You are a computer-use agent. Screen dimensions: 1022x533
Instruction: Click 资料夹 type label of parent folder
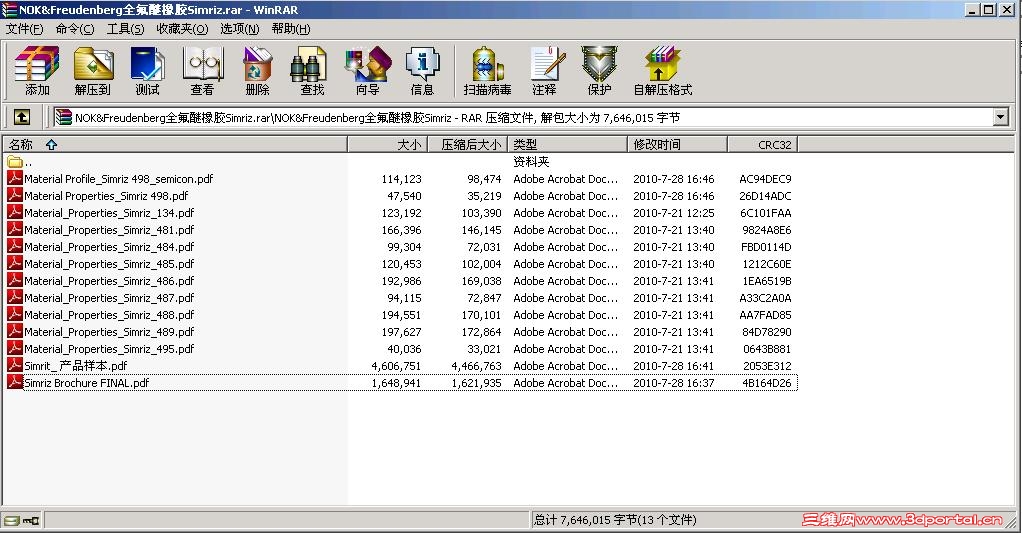click(x=531, y=162)
